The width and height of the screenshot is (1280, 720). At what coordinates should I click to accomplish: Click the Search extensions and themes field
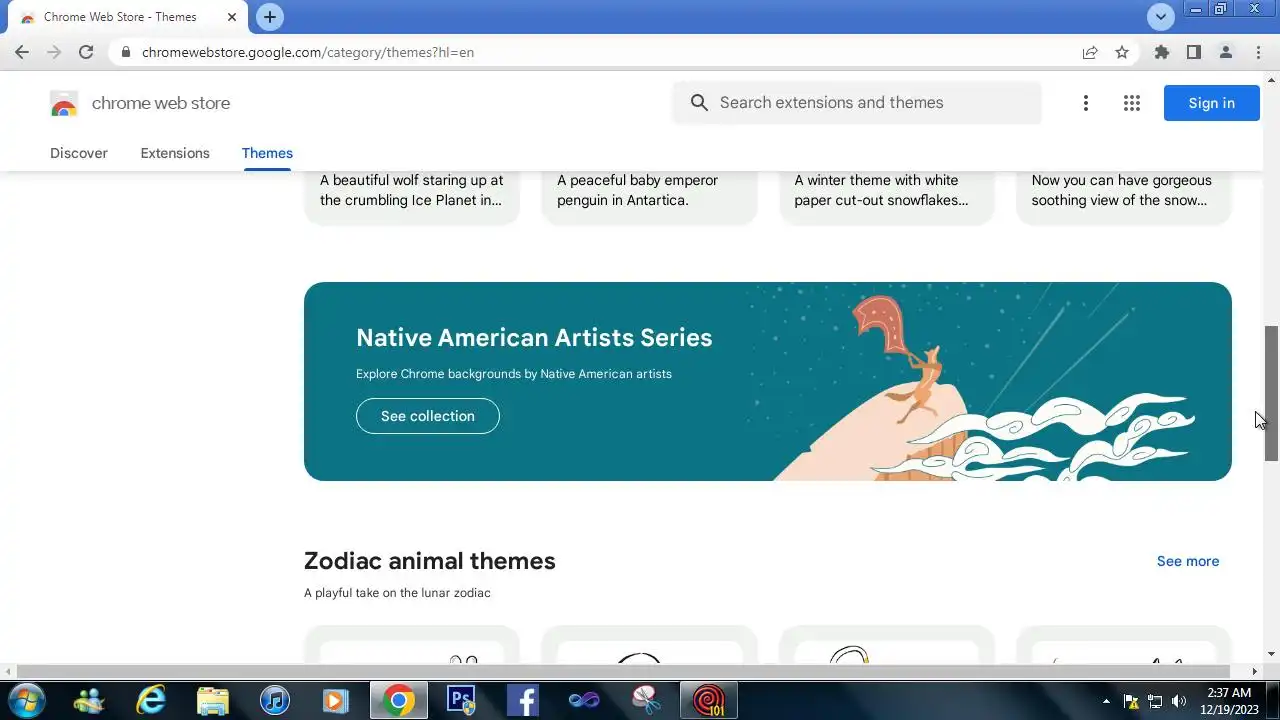click(857, 103)
